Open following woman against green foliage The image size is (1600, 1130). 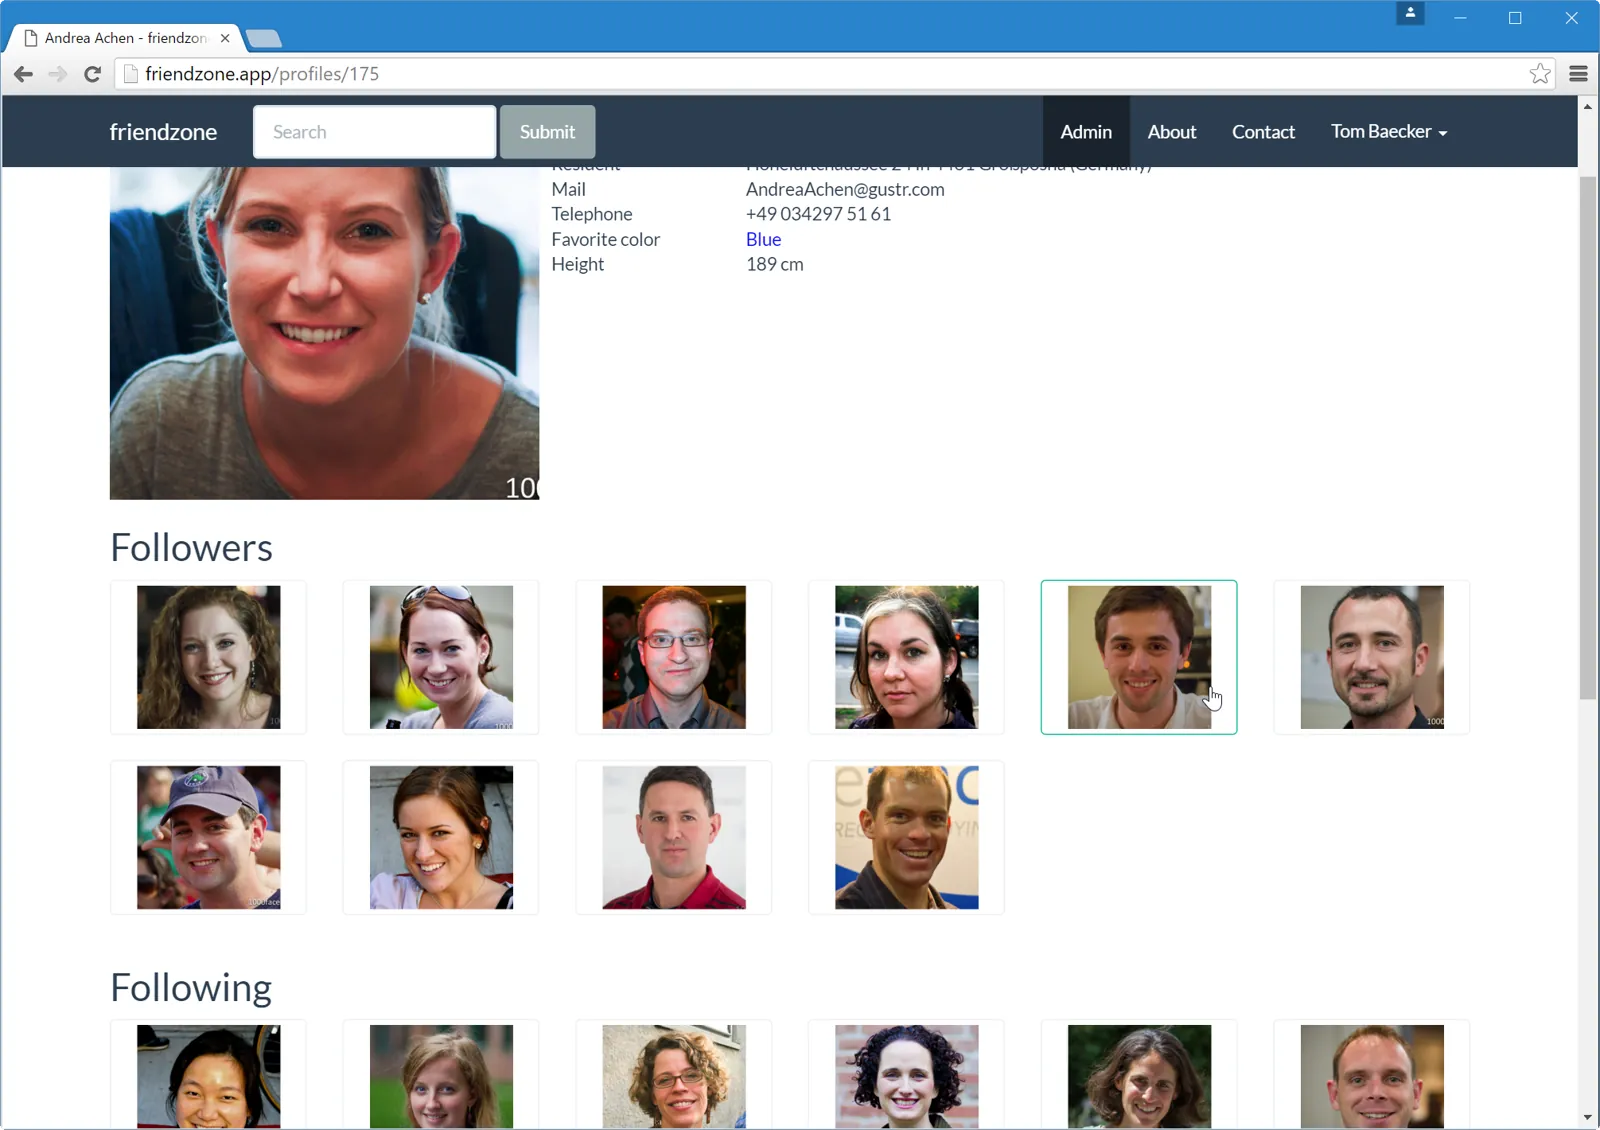coord(1139,1076)
